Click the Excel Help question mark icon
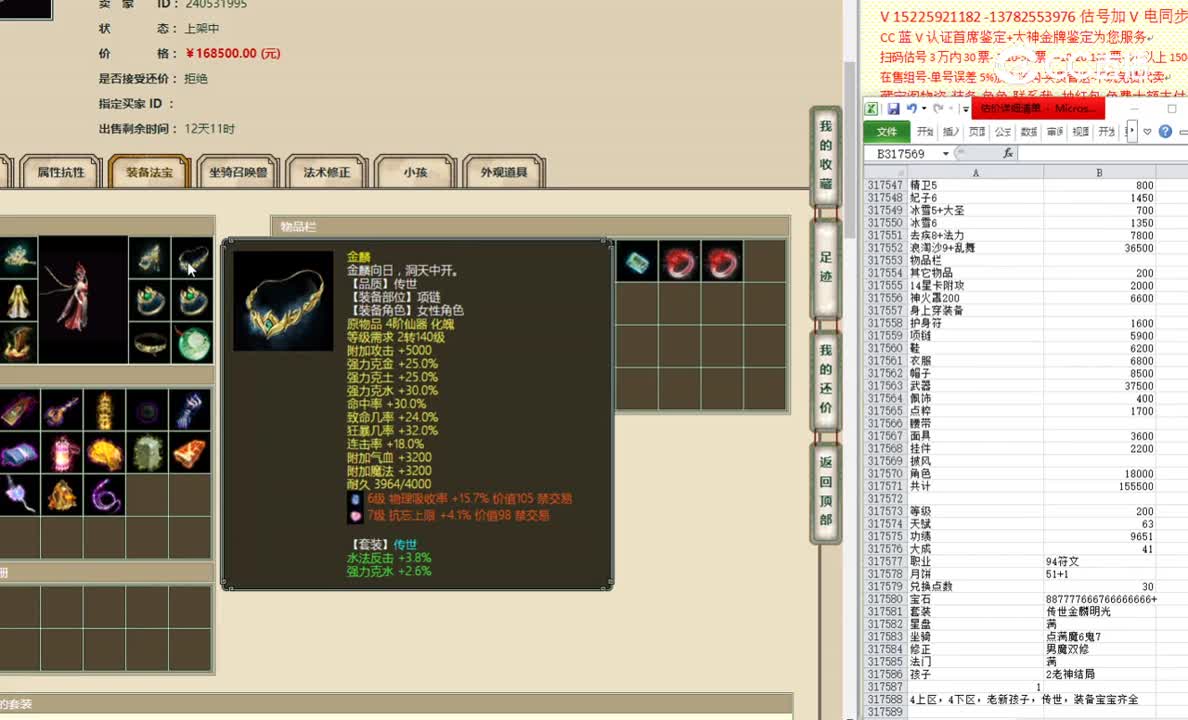Image resolution: width=1188 pixels, height=720 pixels. click(x=1164, y=131)
